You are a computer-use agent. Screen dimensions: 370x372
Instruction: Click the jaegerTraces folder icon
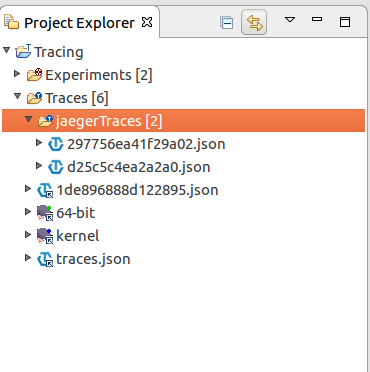click(45, 121)
